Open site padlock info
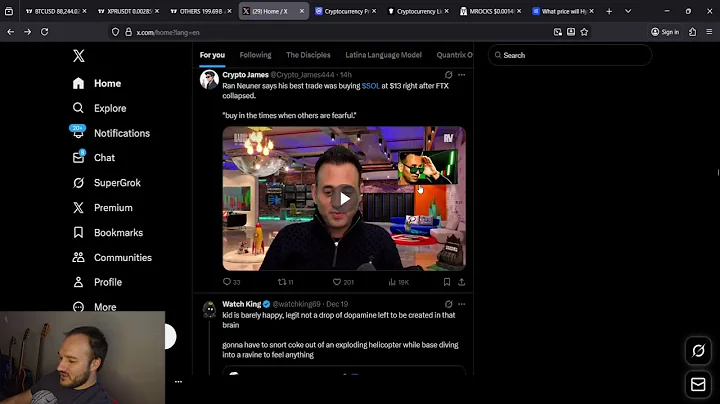This screenshot has height=404, width=720. (129, 32)
